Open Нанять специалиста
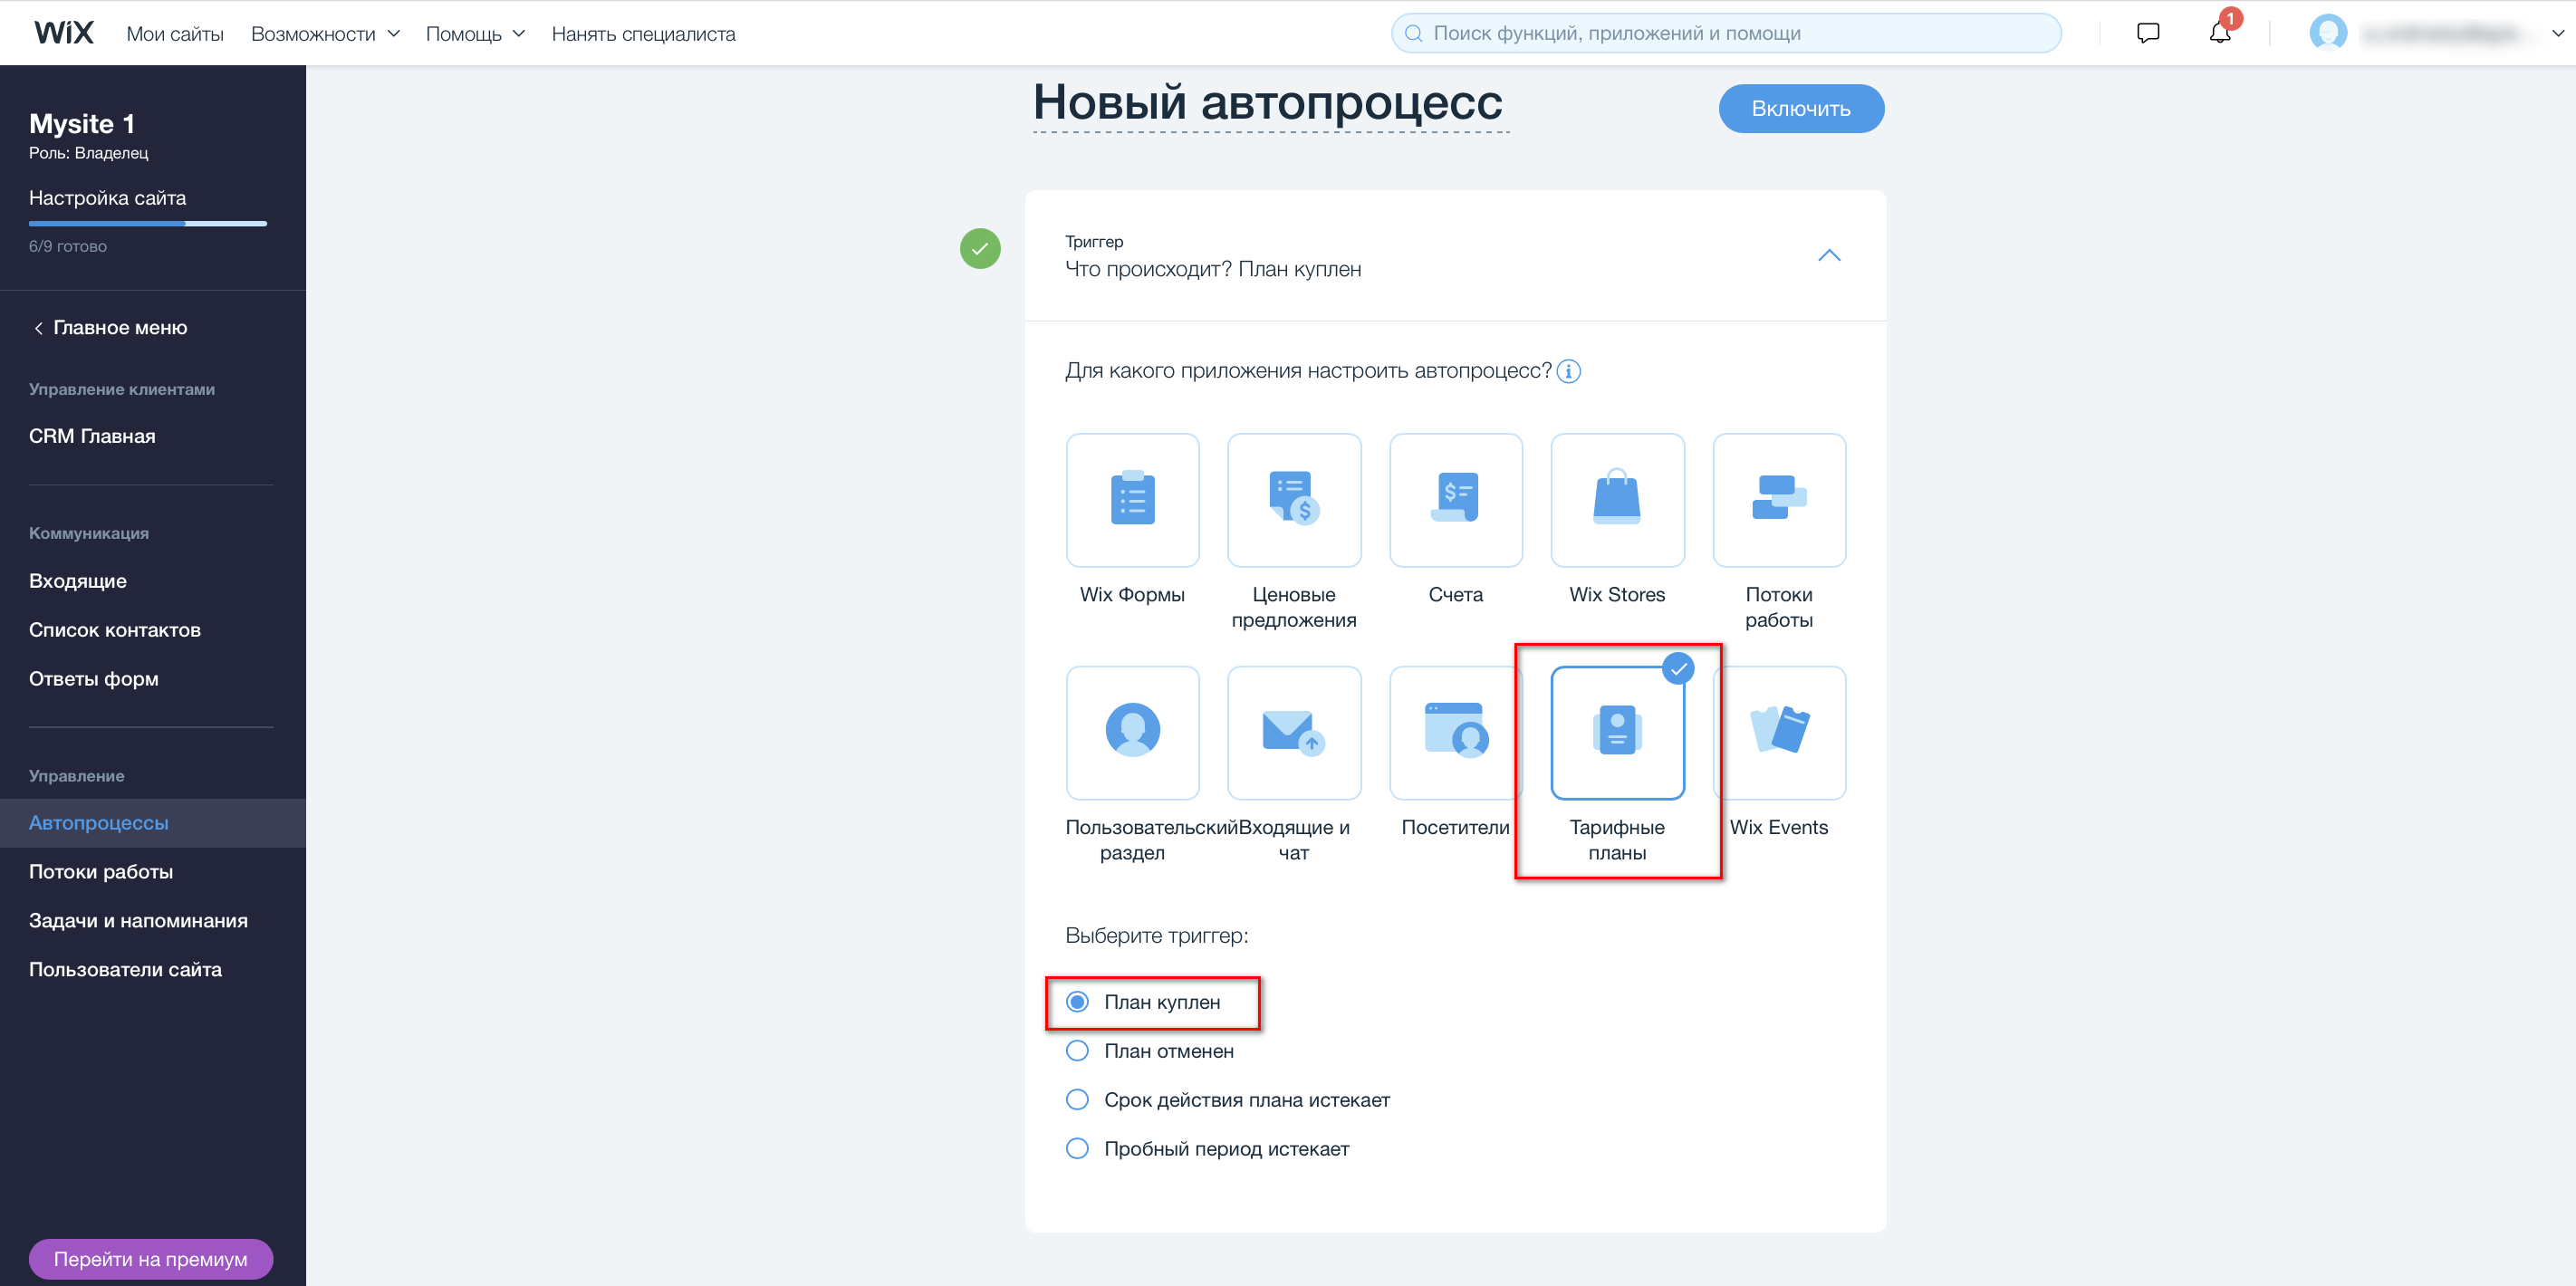 pyautogui.click(x=643, y=34)
